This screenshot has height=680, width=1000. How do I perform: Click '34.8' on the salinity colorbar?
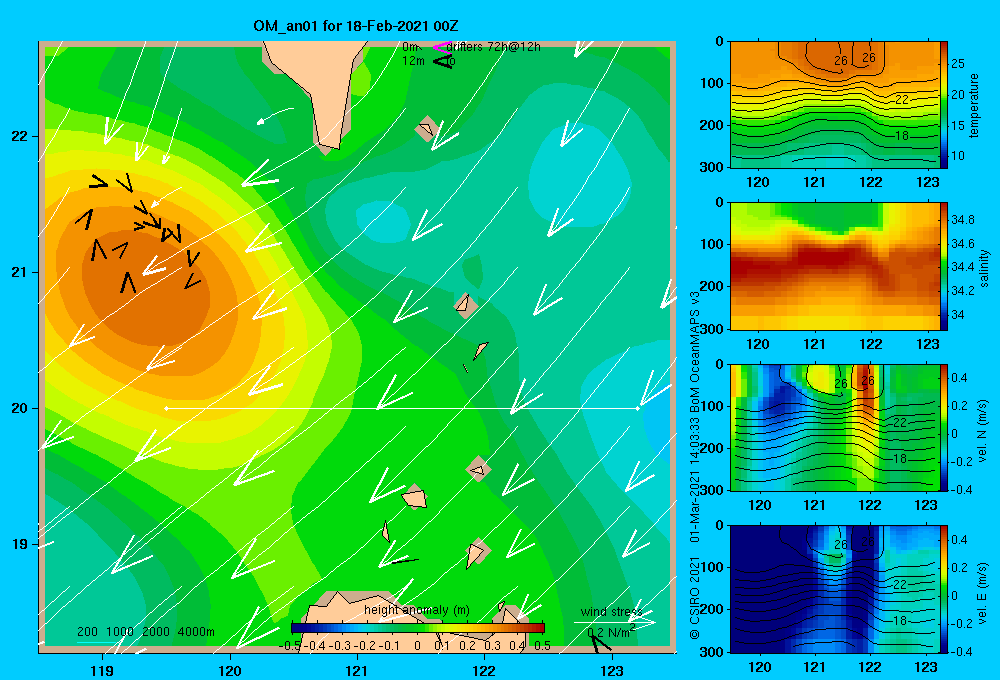tap(962, 219)
